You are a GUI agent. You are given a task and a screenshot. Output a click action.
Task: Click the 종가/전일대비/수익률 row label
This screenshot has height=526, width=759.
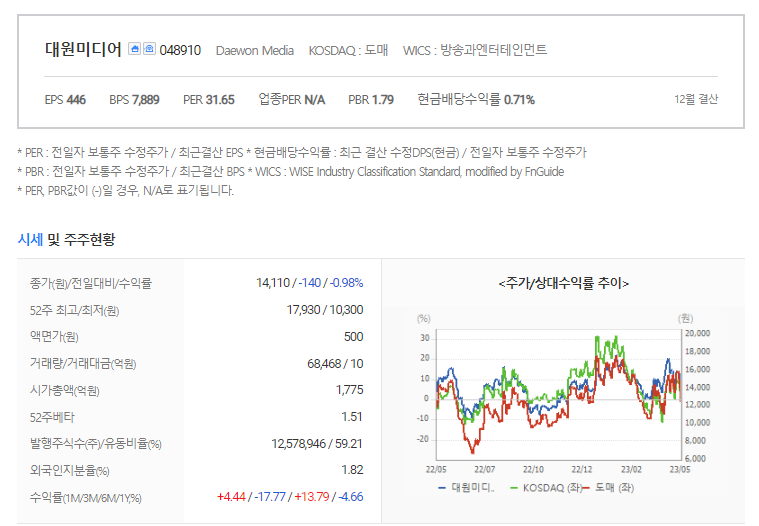pos(91,283)
